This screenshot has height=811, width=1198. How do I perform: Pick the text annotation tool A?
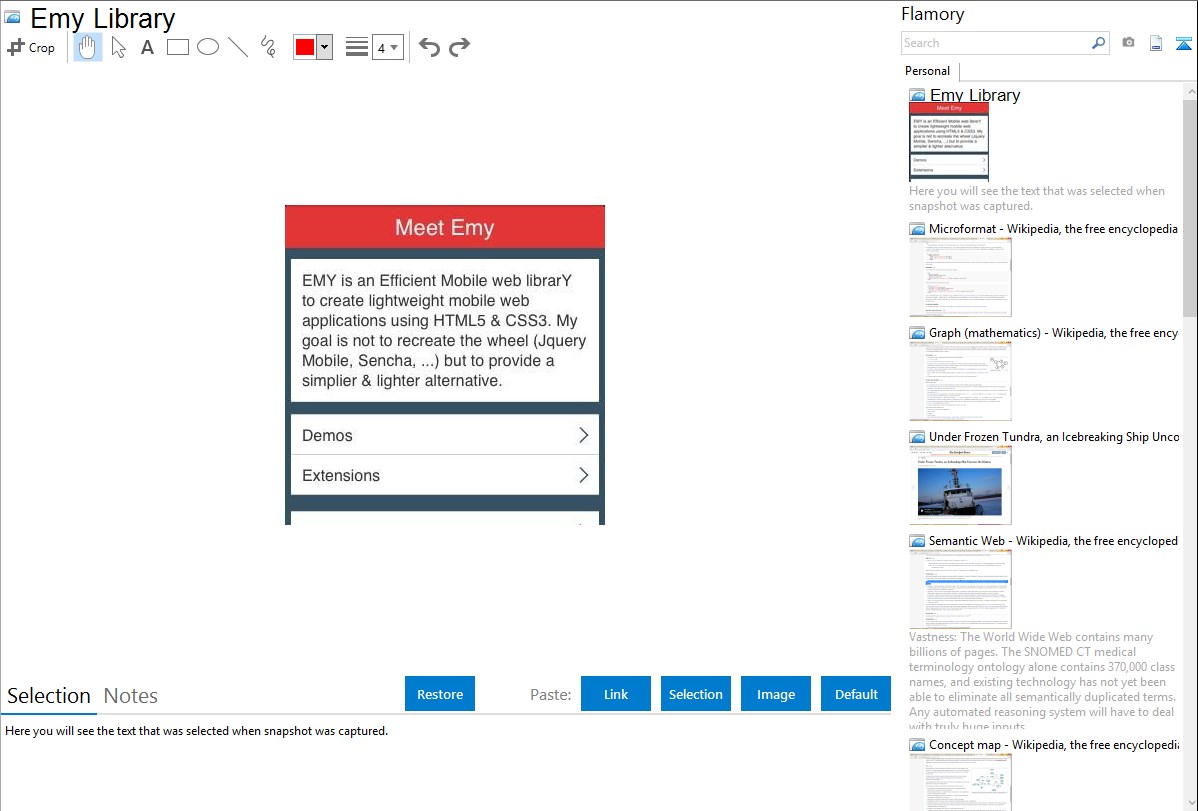click(147, 47)
